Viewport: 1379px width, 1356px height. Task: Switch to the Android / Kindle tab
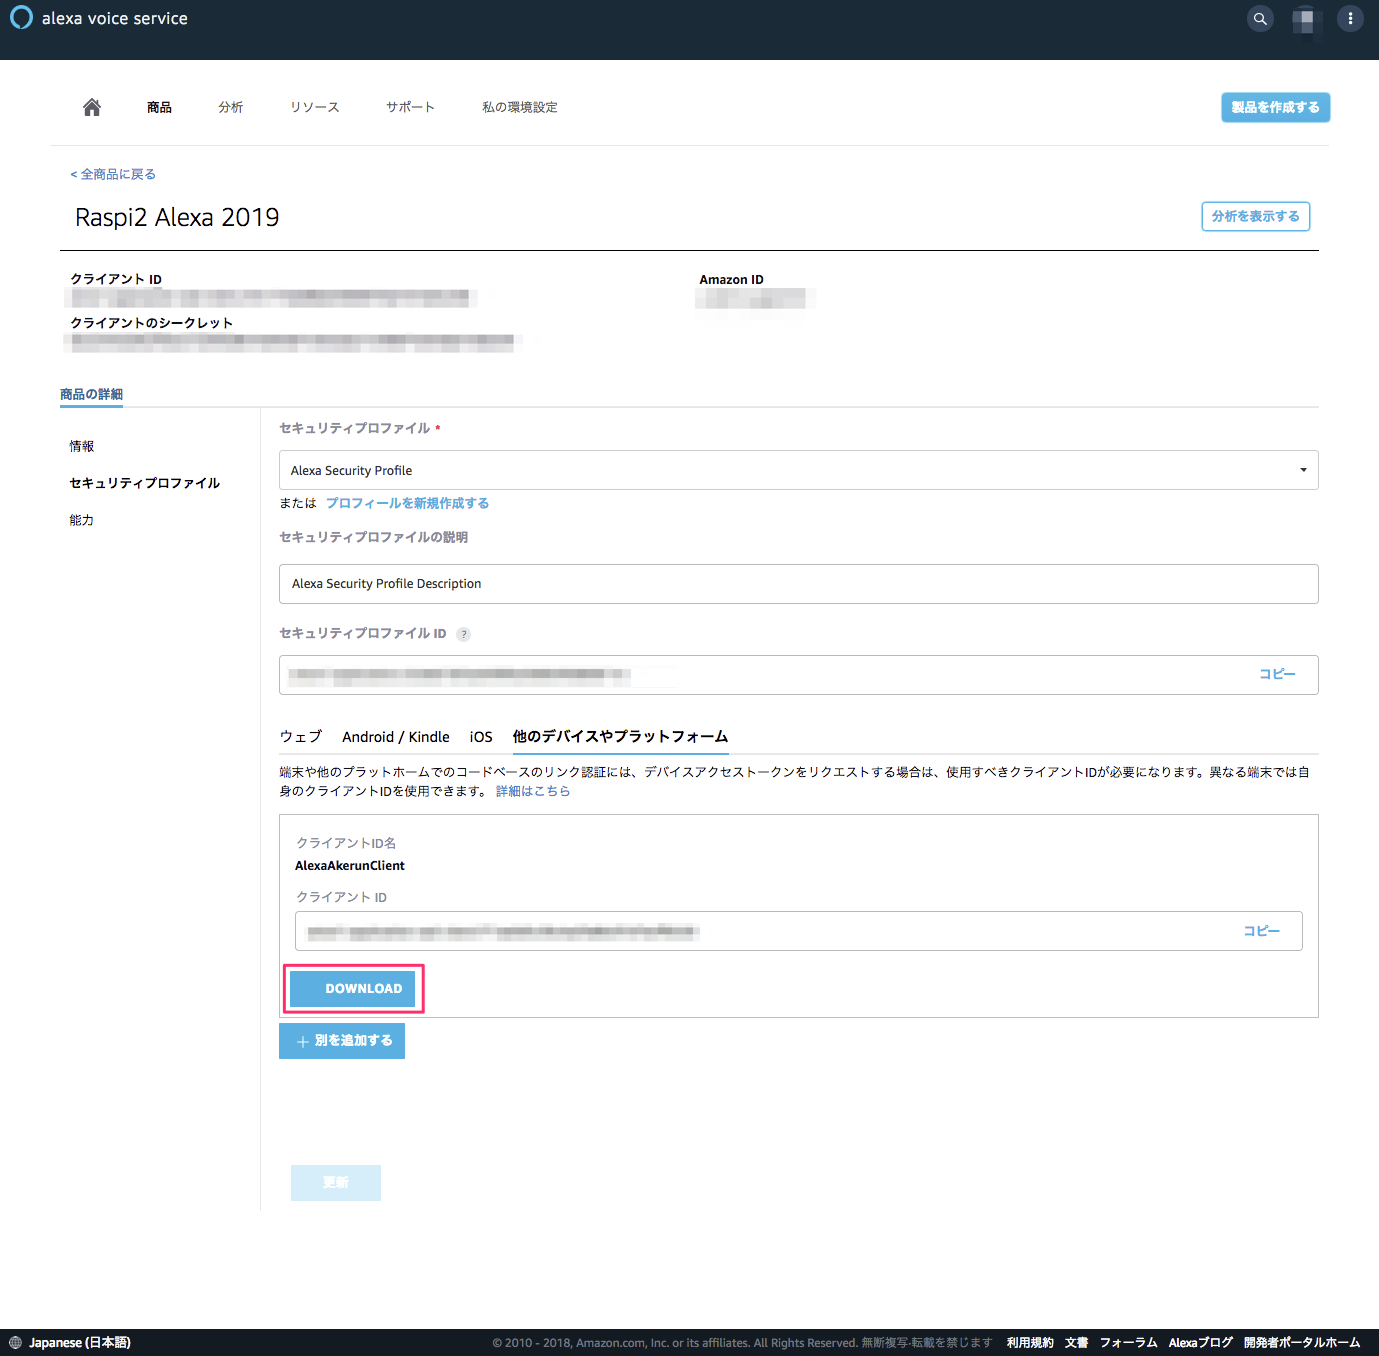tap(395, 737)
